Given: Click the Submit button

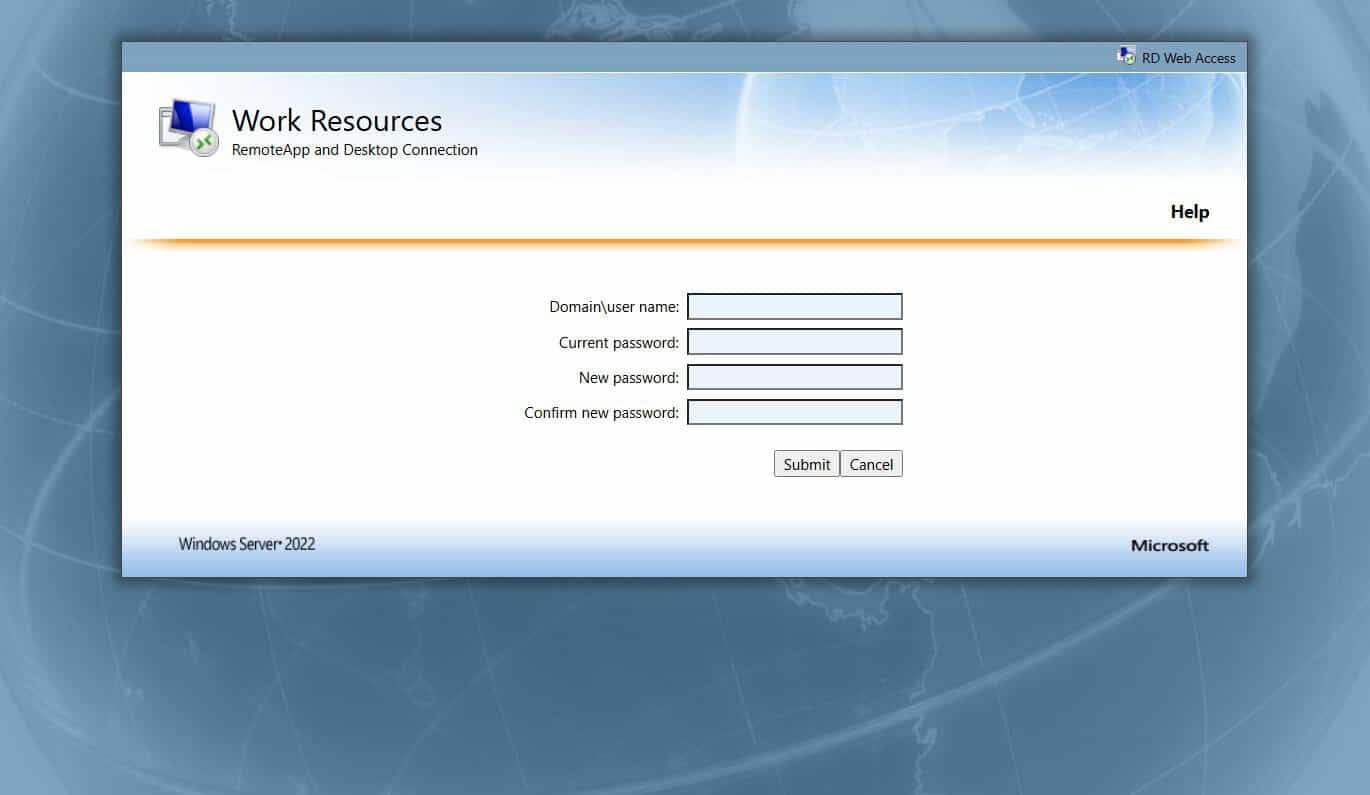Looking at the screenshot, I should (806, 463).
